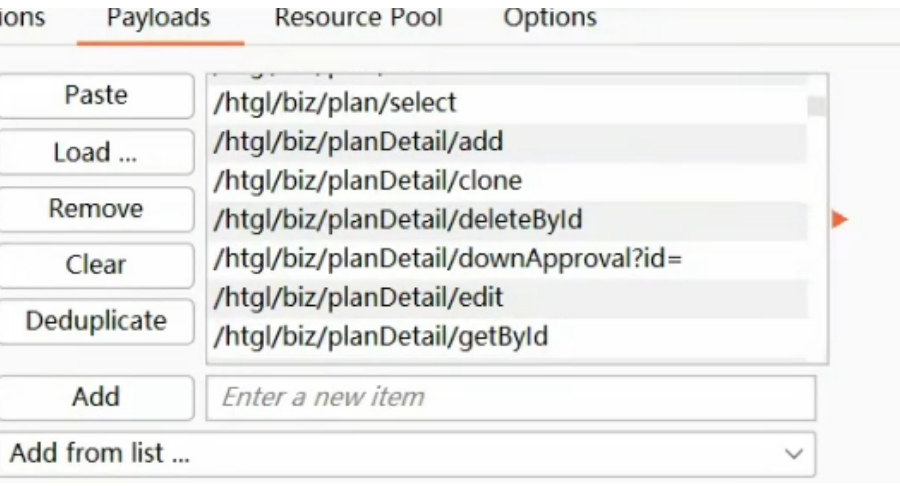Switch to the Payloads tab

159,18
